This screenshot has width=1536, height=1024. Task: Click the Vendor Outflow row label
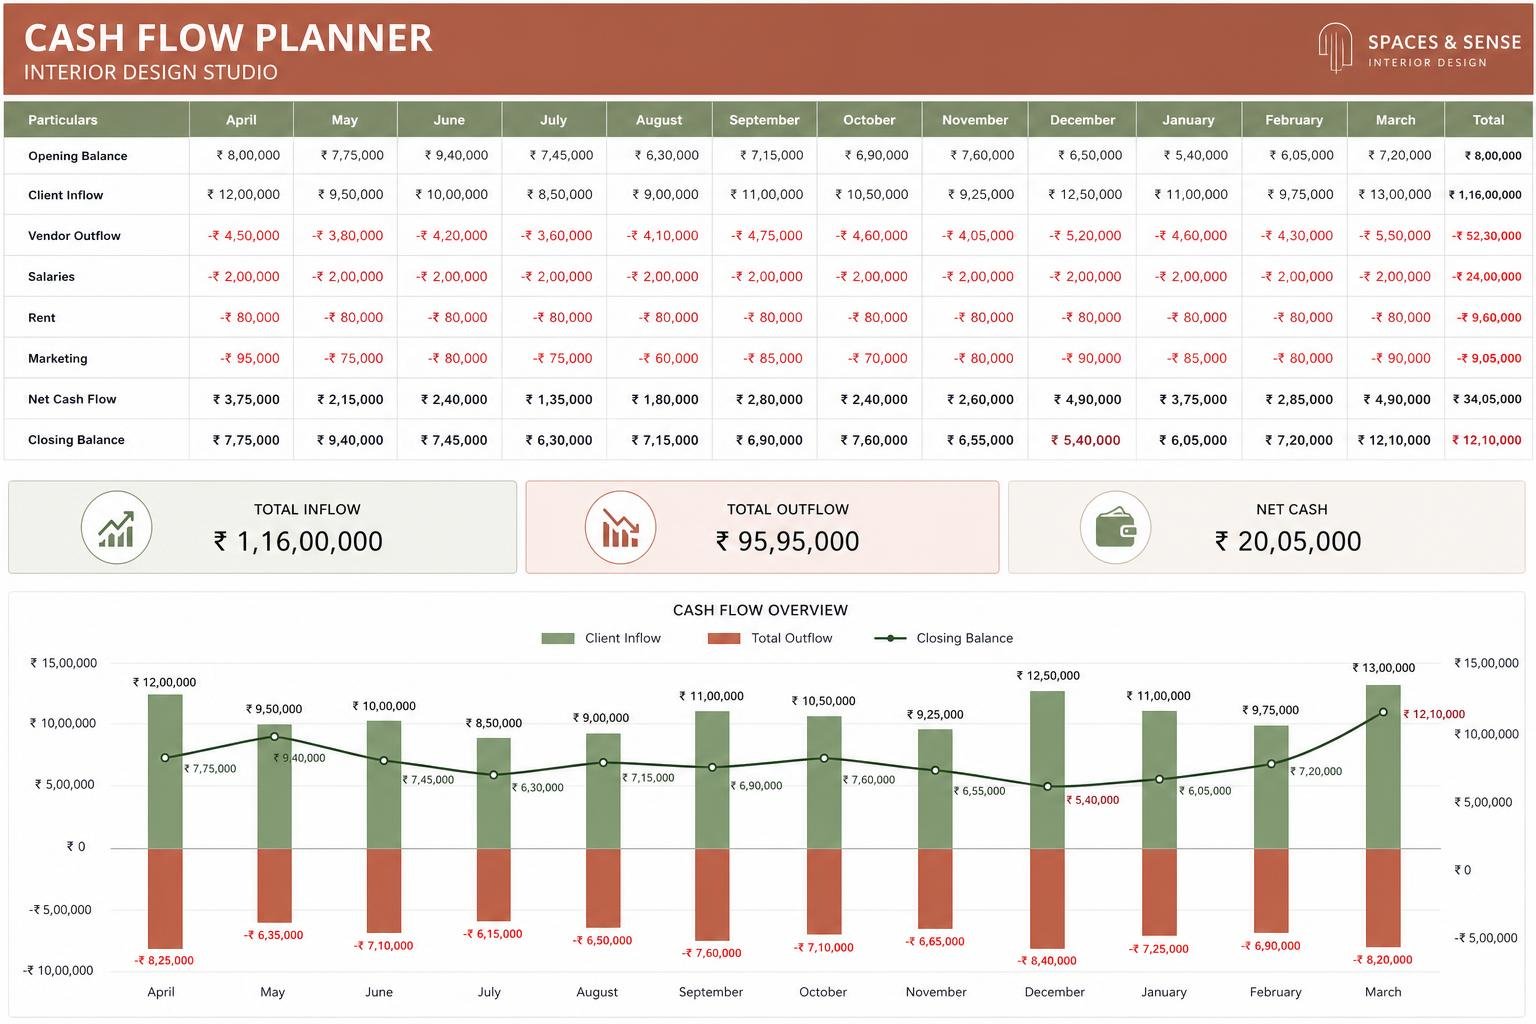tap(74, 236)
